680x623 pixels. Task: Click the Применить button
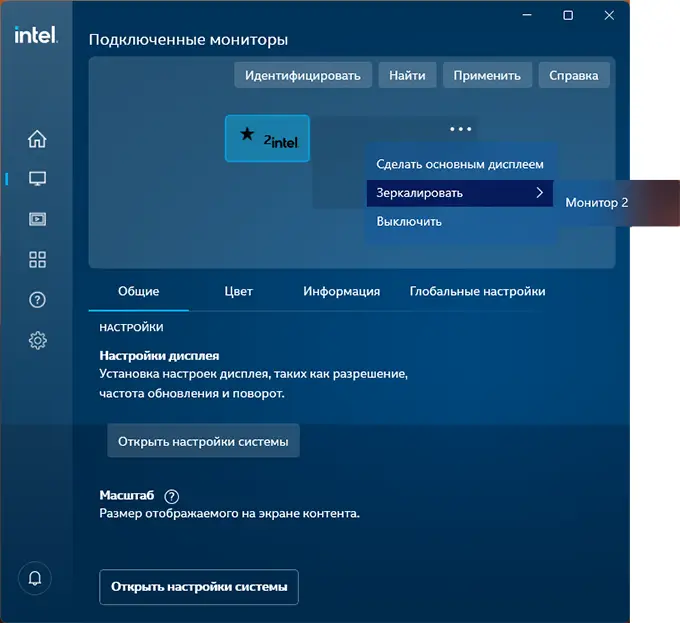click(487, 75)
